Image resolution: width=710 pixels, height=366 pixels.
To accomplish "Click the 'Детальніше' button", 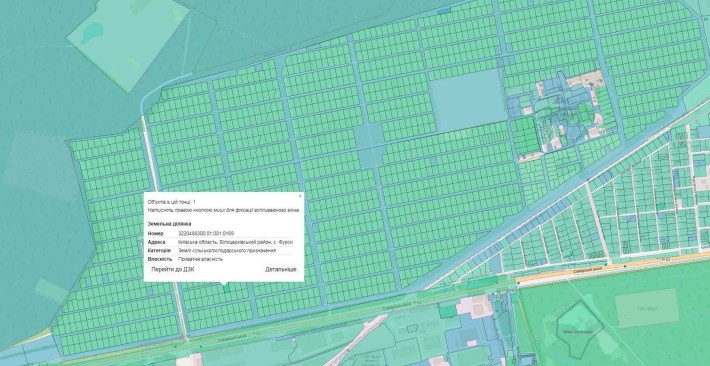I will [281, 269].
